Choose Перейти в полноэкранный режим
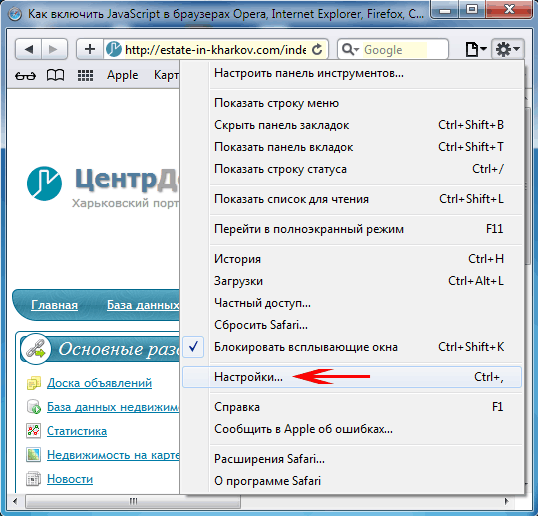The image size is (538, 516). click(x=352, y=229)
